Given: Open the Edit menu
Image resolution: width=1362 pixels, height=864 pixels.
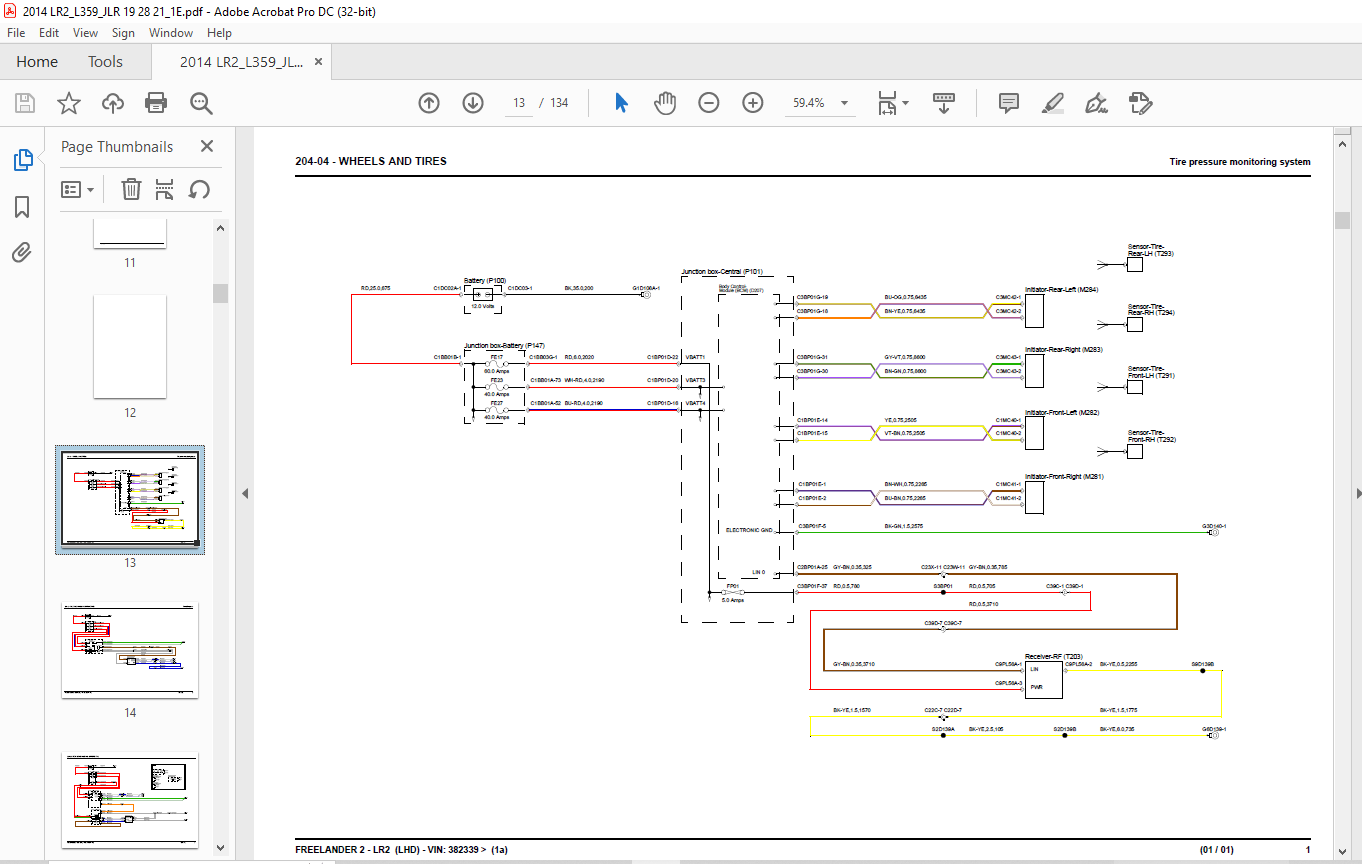Looking at the screenshot, I should (x=49, y=33).
